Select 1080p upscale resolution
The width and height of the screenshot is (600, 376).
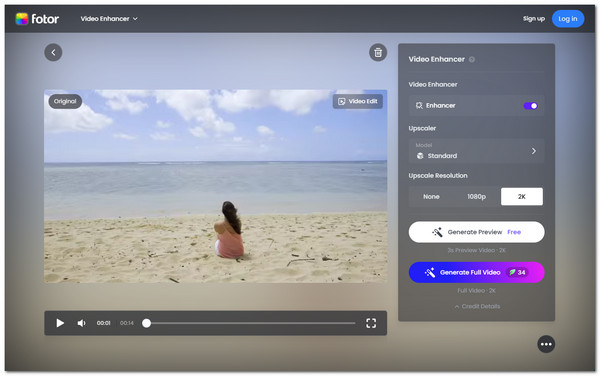pos(476,197)
